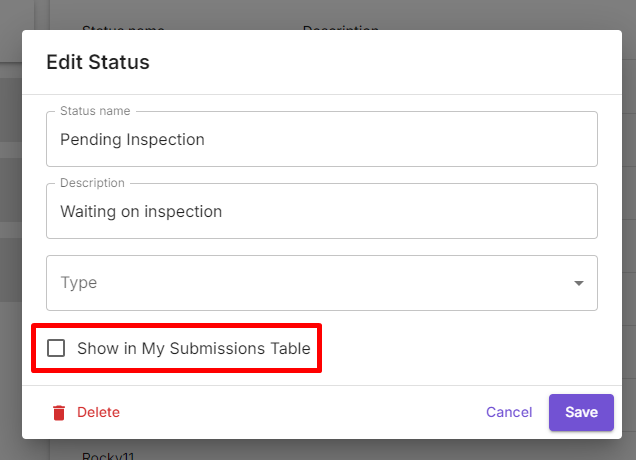The height and width of the screenshot is (460, 636).
Task: Click the background Description column header
Action: tap(340, 27)
